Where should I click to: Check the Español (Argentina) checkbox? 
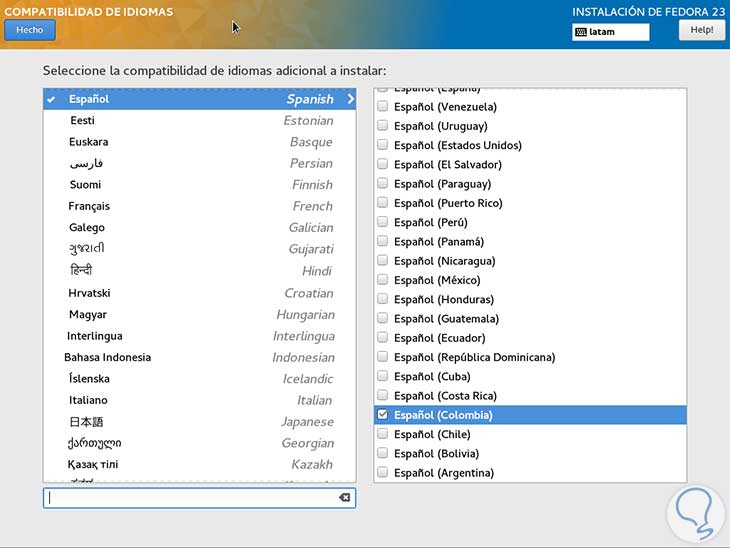click(382, 473)
